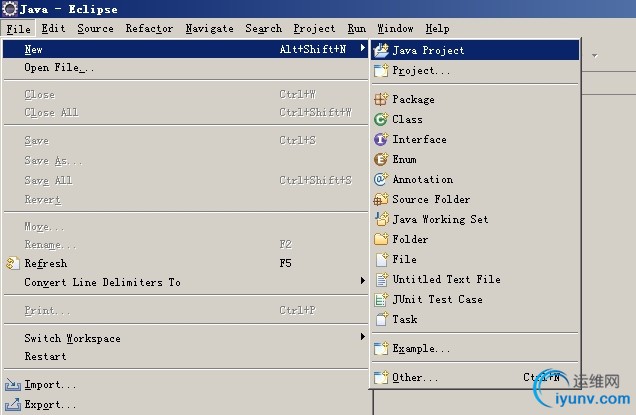Choose Other... in the New submenu
This screenshot has height=415, width=636.
click(415, 377)
